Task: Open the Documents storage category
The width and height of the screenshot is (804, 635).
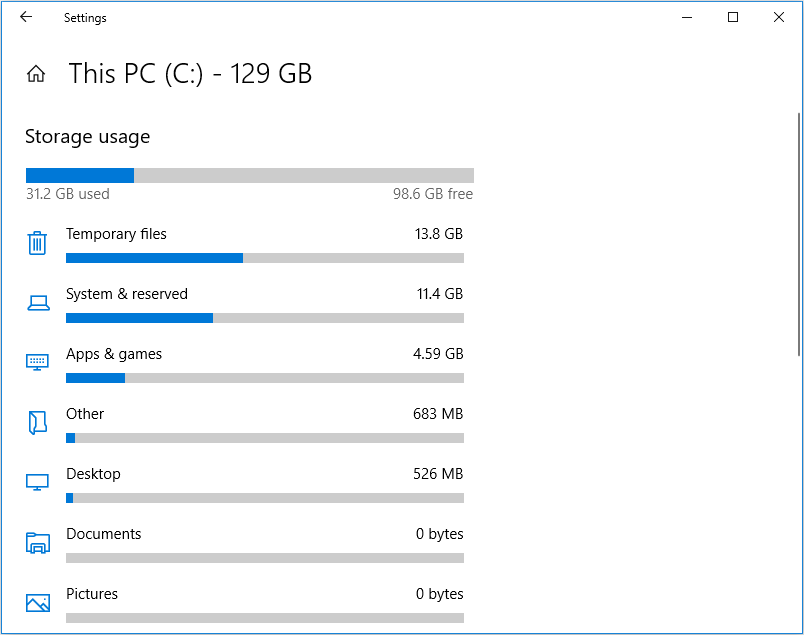Action: click(104, 534)
